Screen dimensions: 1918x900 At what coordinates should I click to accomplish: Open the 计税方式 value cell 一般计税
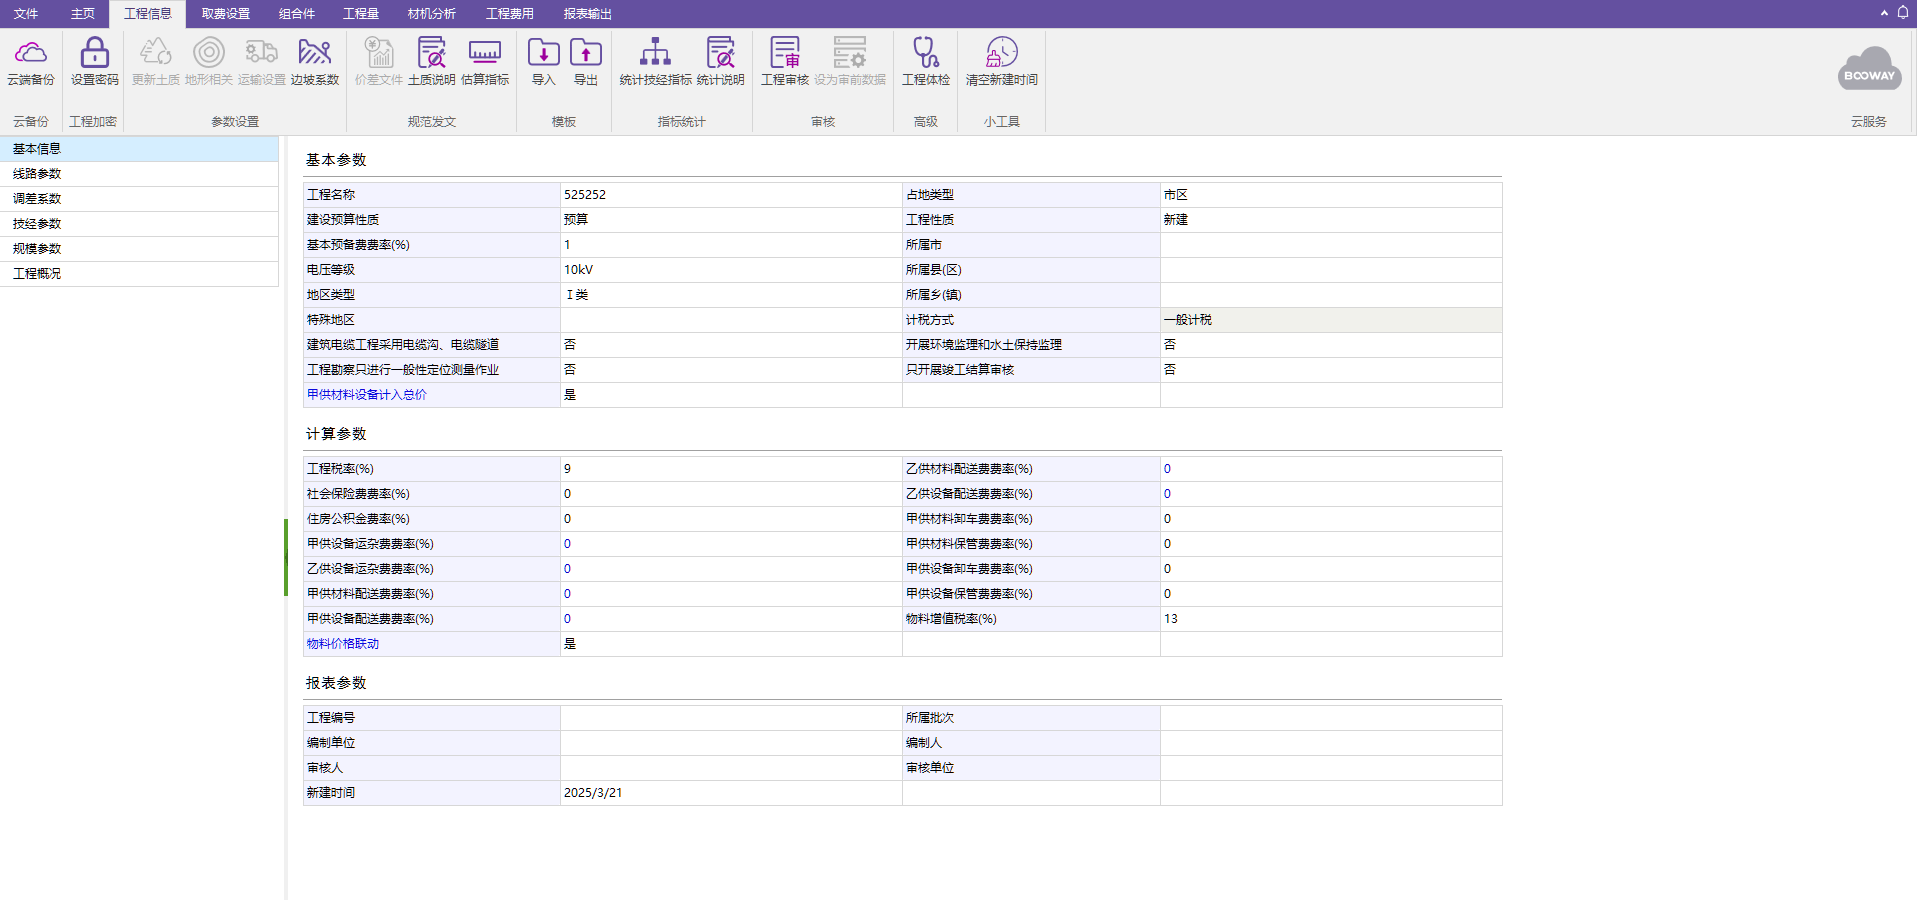1331,320
